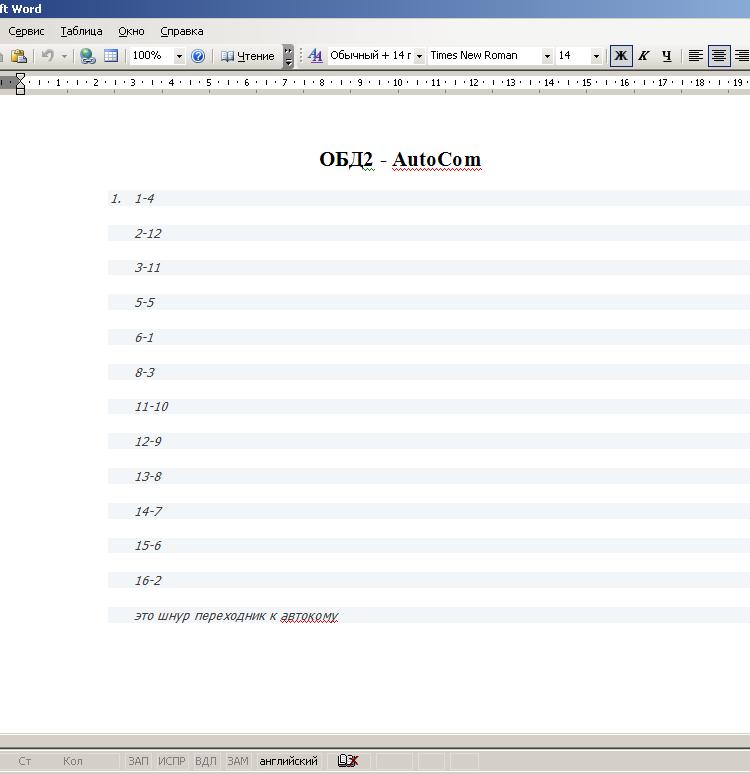Click the 100% zoom field
750x774 pixels.
[x=151, y=55]
